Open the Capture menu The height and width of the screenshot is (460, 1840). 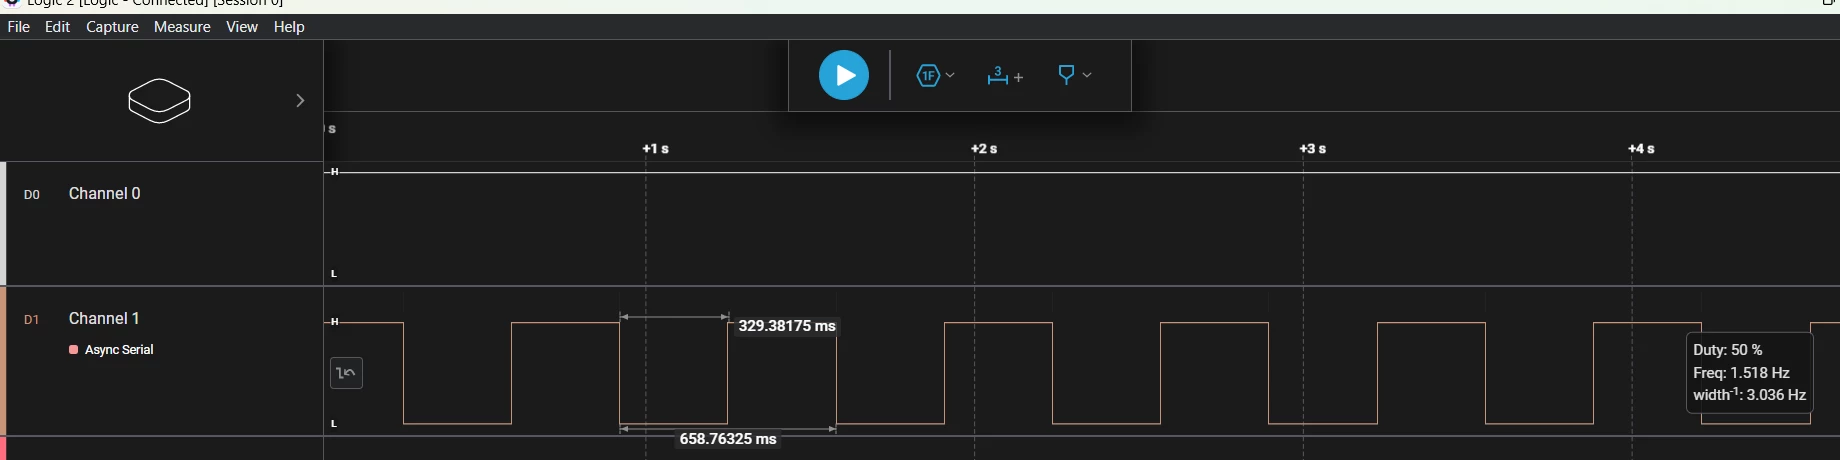pyautogui.click(x=112, y=27)
